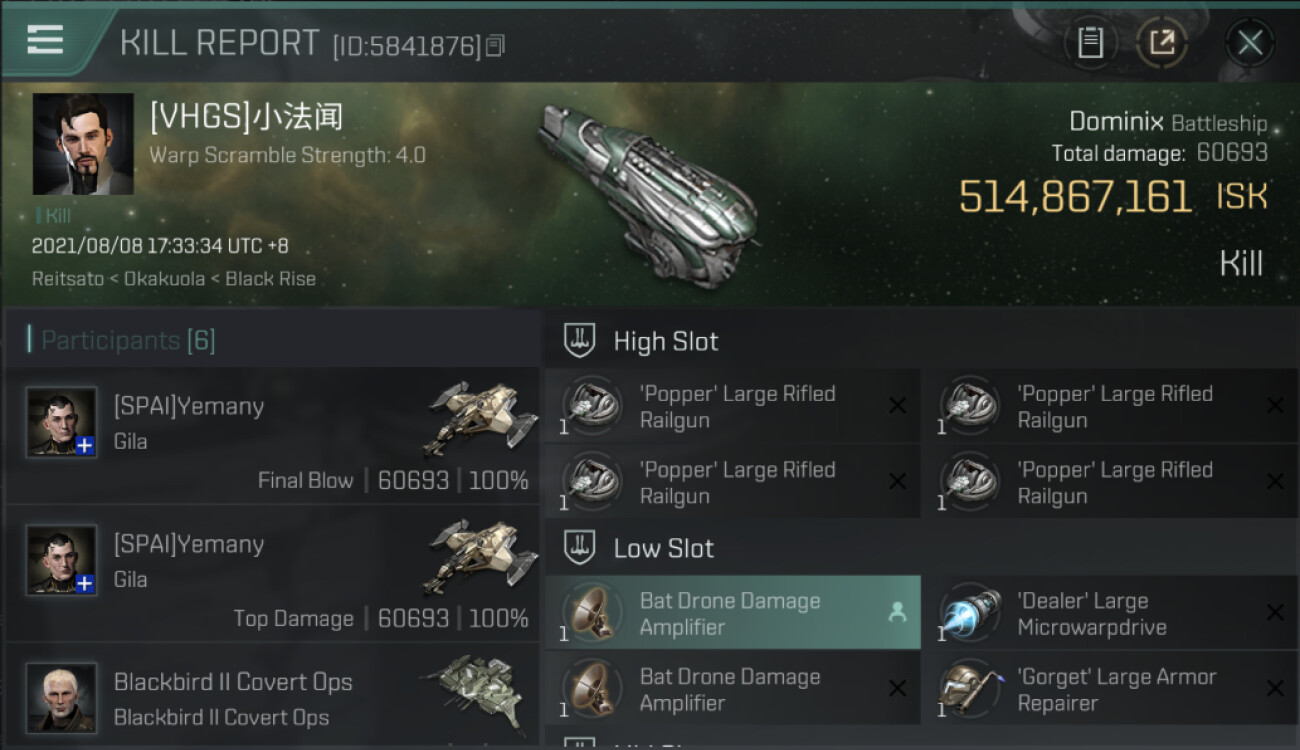Open the Top Damage Yemany portrait

point(62,560)
